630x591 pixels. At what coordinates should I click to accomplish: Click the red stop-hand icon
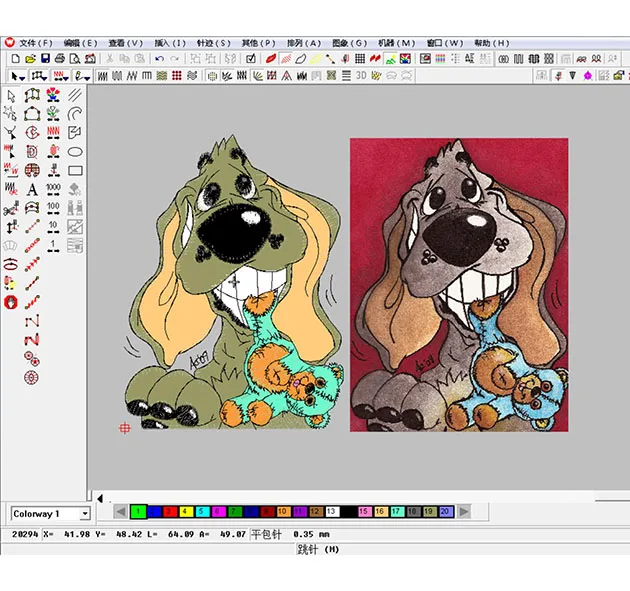(x=11, y=302)
